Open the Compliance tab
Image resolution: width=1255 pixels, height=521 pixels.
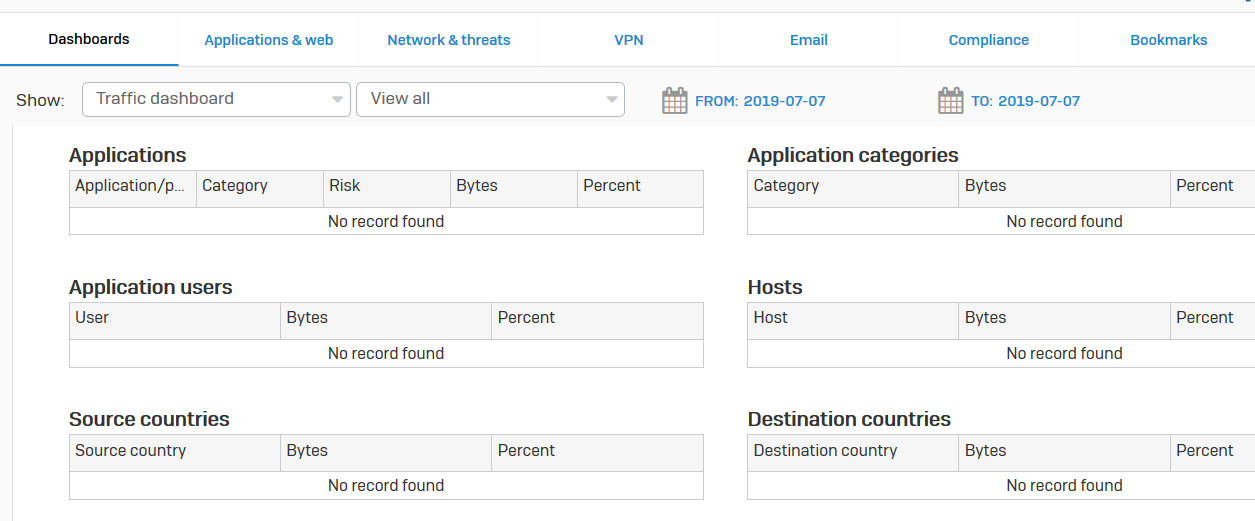pyautogui.click(x=988, y=40)
